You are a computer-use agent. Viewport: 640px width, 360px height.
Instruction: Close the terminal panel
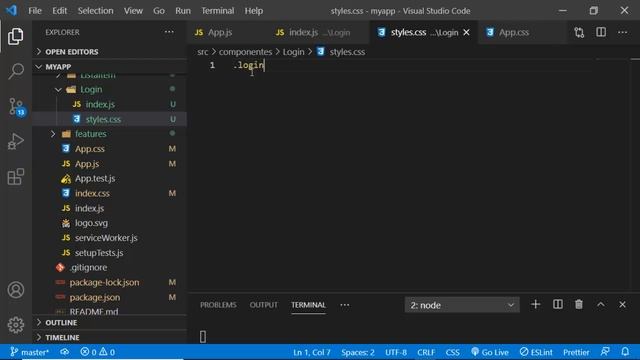(622, 304)
